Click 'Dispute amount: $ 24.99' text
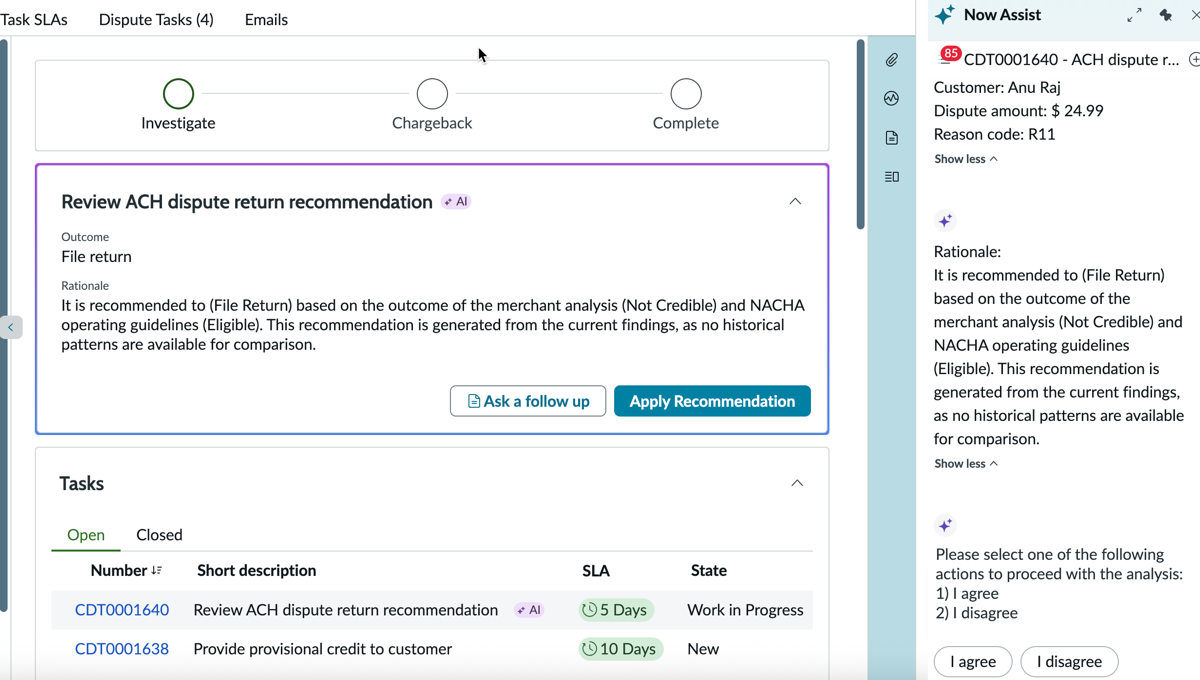Image resolution: width=1200 pixels, height=680 pixels. [x=1019, y=111]
